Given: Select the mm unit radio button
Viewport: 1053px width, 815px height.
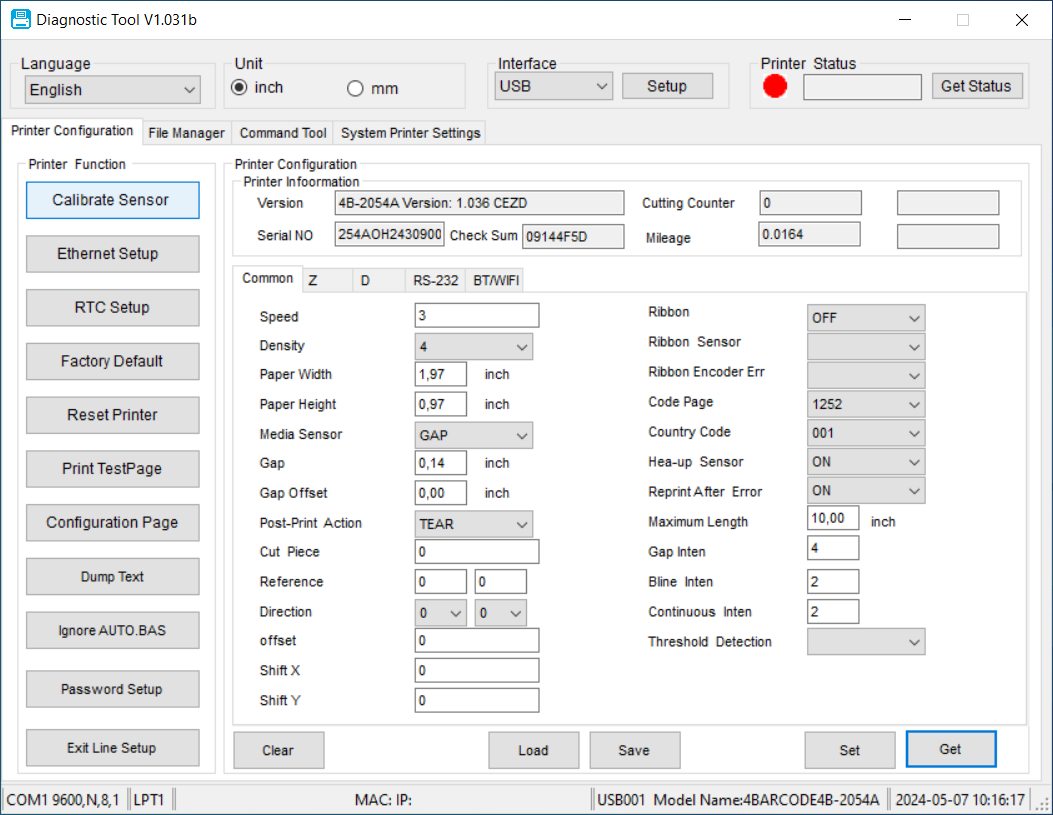Looking at the screenshot, I should pyautogui.click(x=355, y=89).
